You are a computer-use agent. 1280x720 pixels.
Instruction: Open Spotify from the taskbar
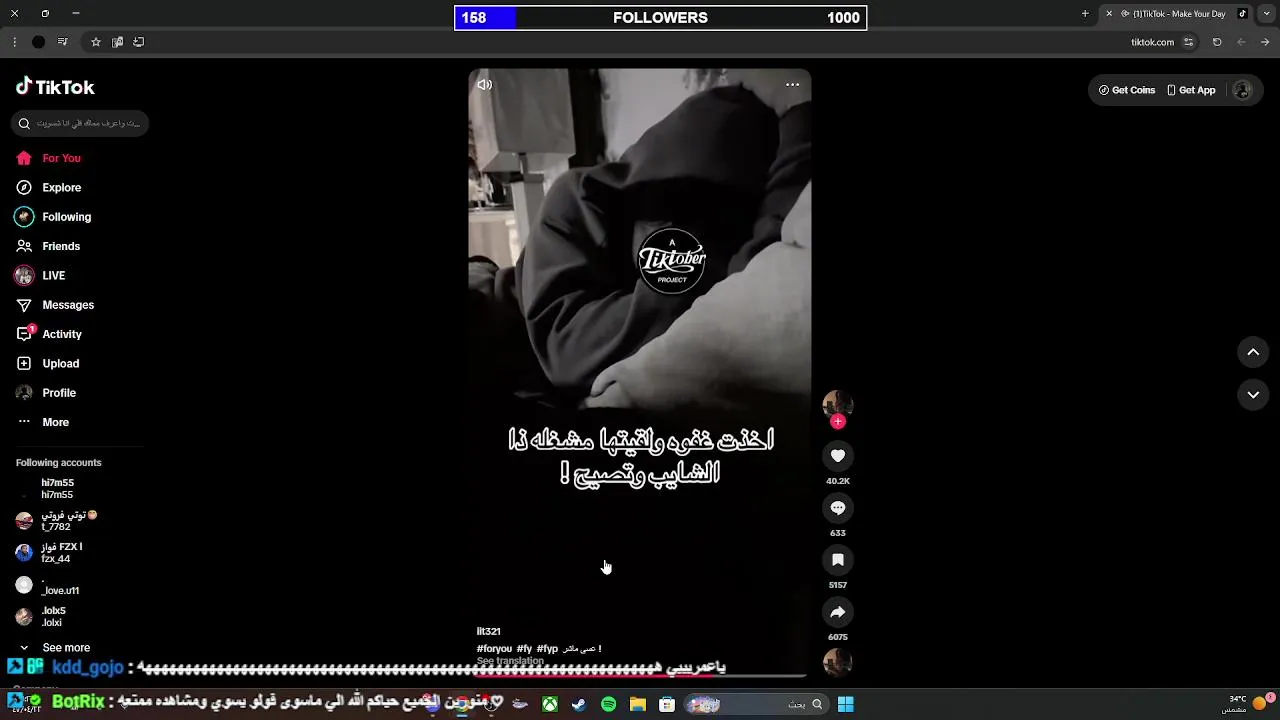click(608, 704)
